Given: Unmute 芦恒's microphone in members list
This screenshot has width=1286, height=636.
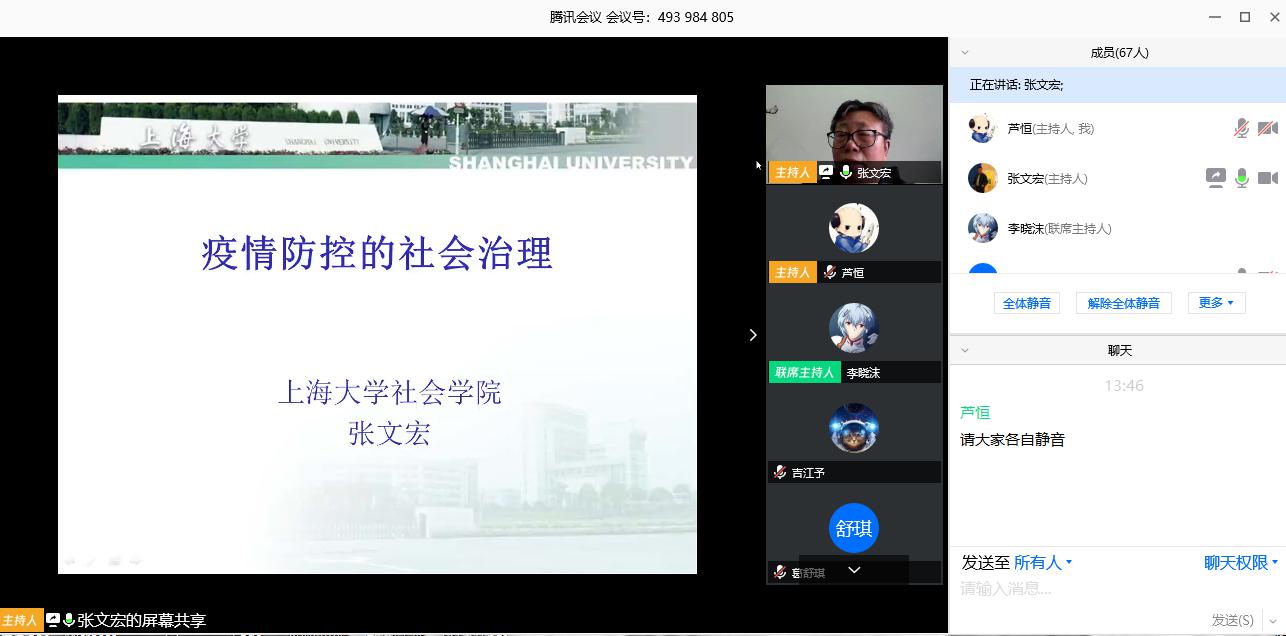Looking at the screenshot, I should click(x=1241, y=128).
